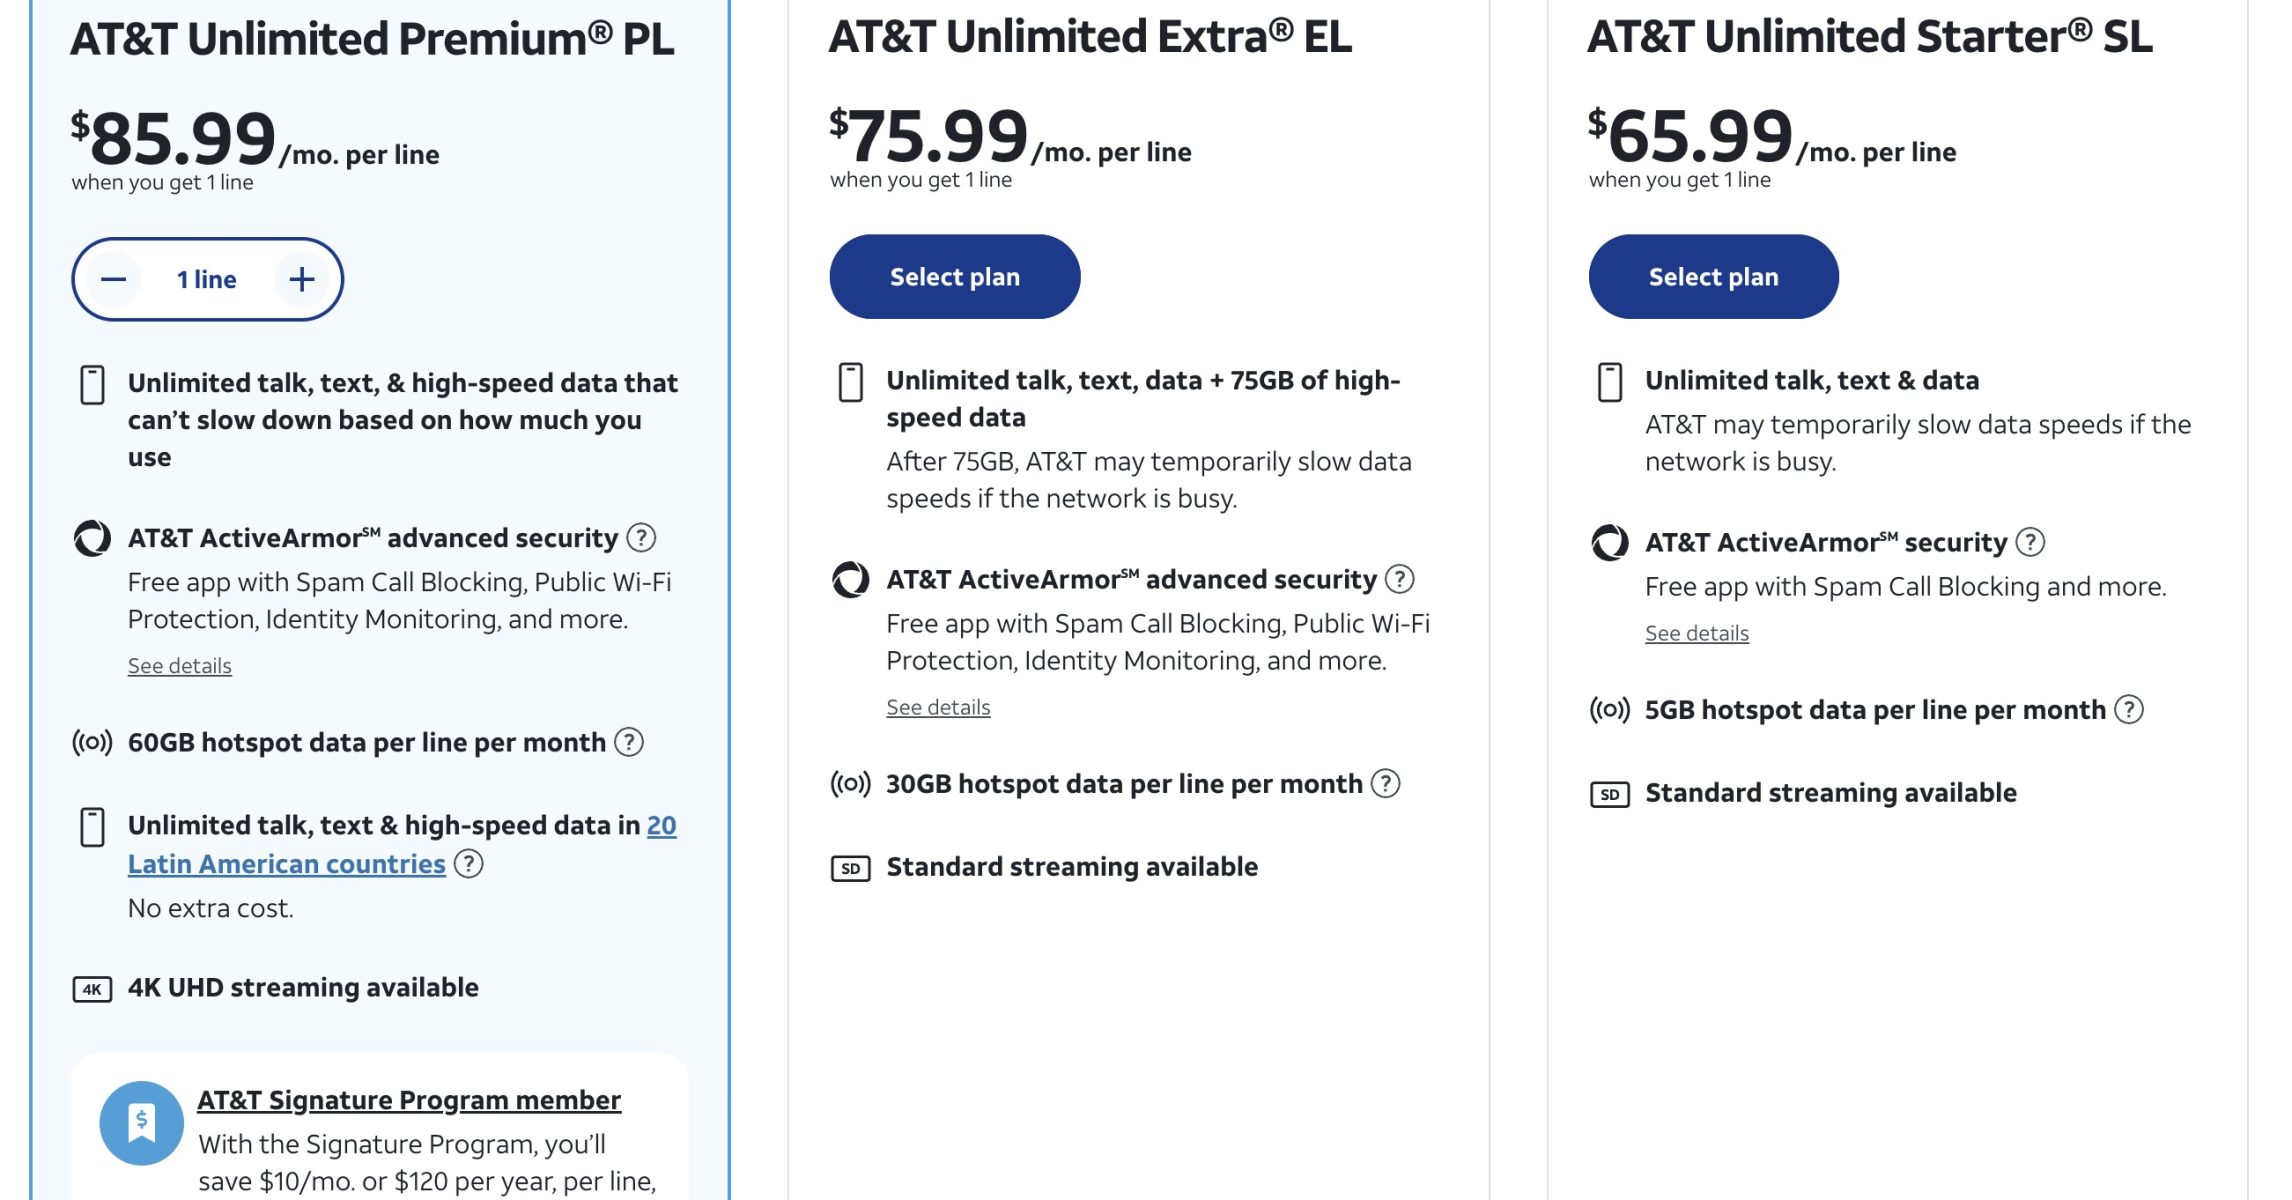The width and height of the screenshot is (2292, 1200).
Task: Open help icon for Extra plan ActiveArmor security
Action: click(x=1399, y=579)
